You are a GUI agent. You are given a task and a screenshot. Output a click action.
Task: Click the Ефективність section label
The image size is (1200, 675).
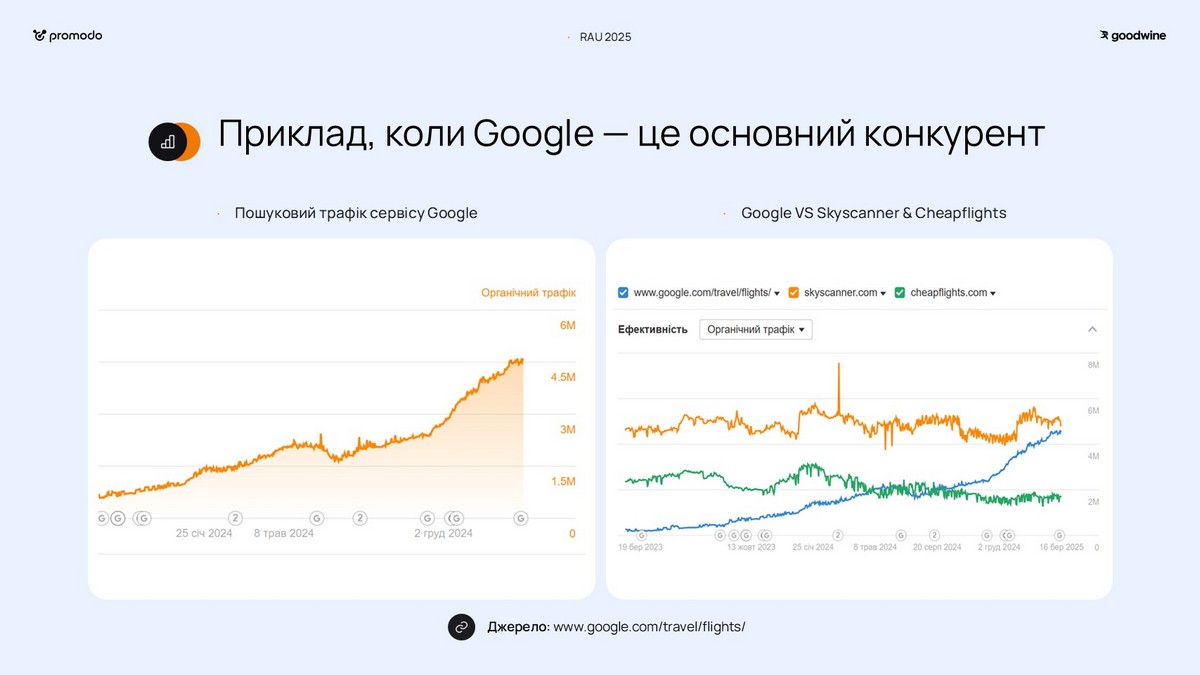coord(652,329)
